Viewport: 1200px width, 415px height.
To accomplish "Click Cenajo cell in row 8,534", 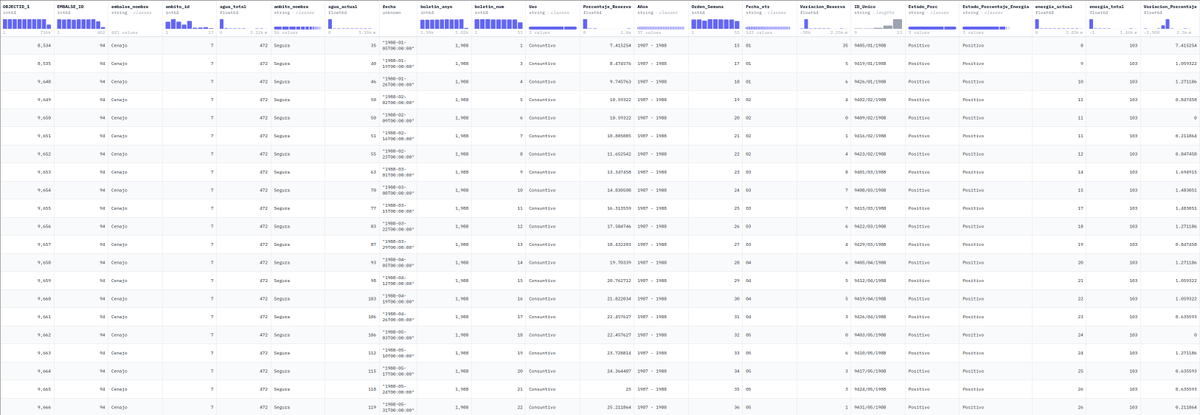I will coord(119,46).
